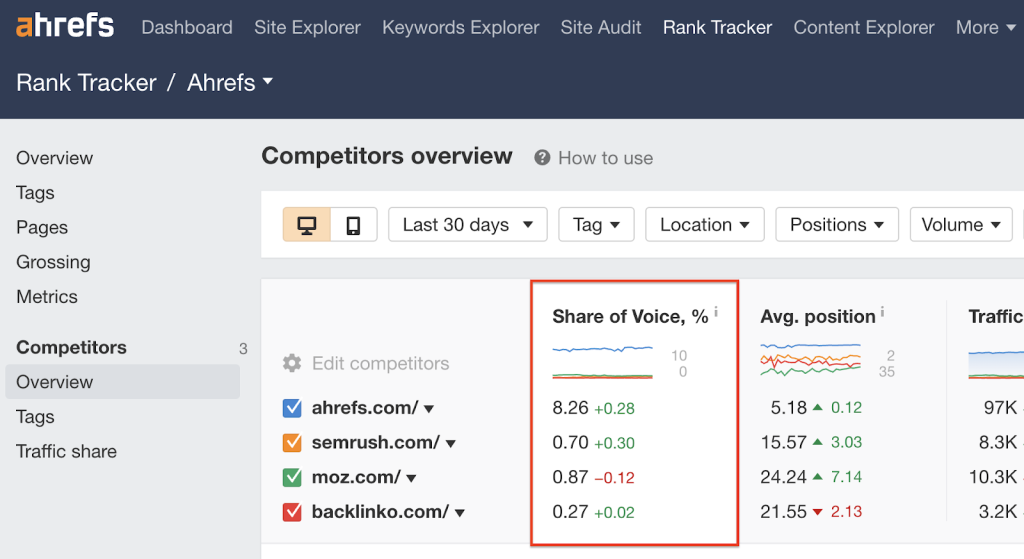Click the How to use question-mark icon

(x=542, y=158)
